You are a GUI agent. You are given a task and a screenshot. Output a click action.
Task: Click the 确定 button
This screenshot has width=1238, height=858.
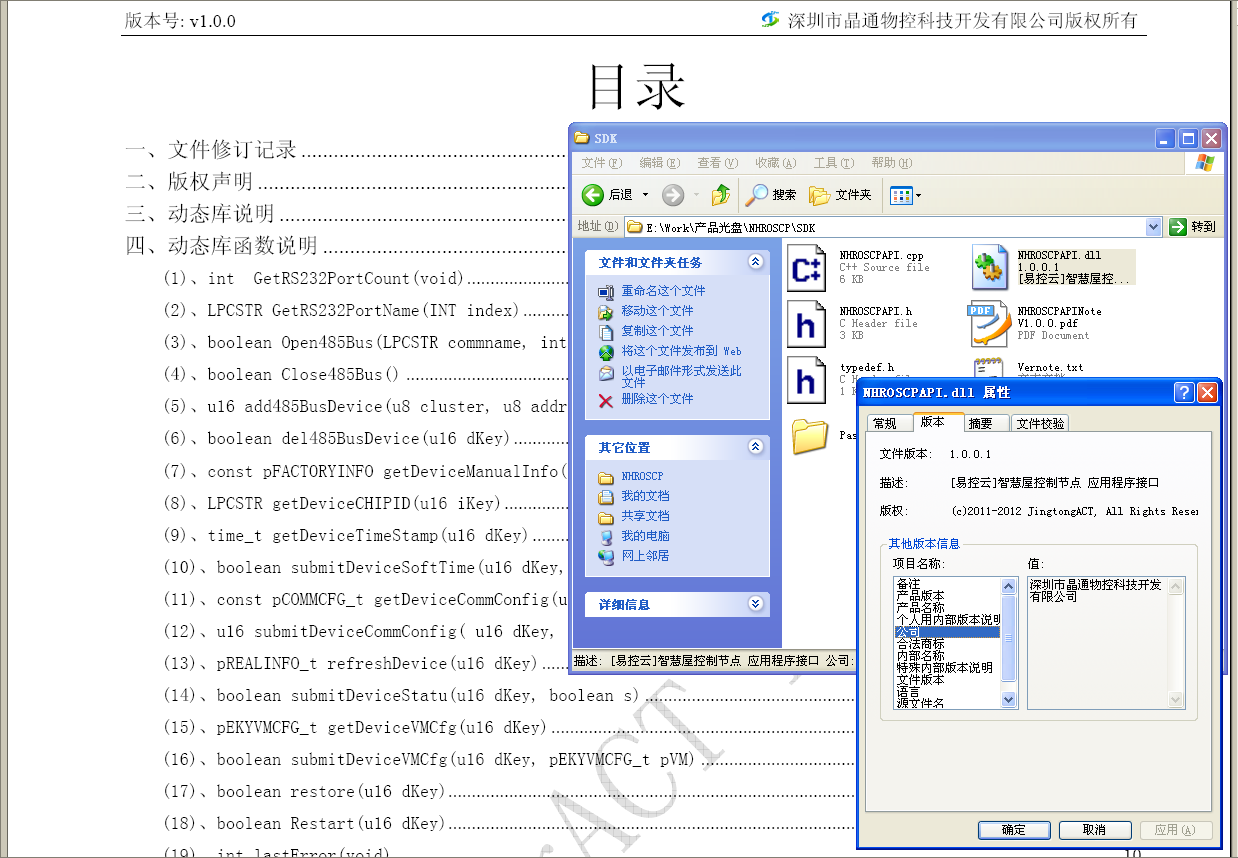(1013, 830)
